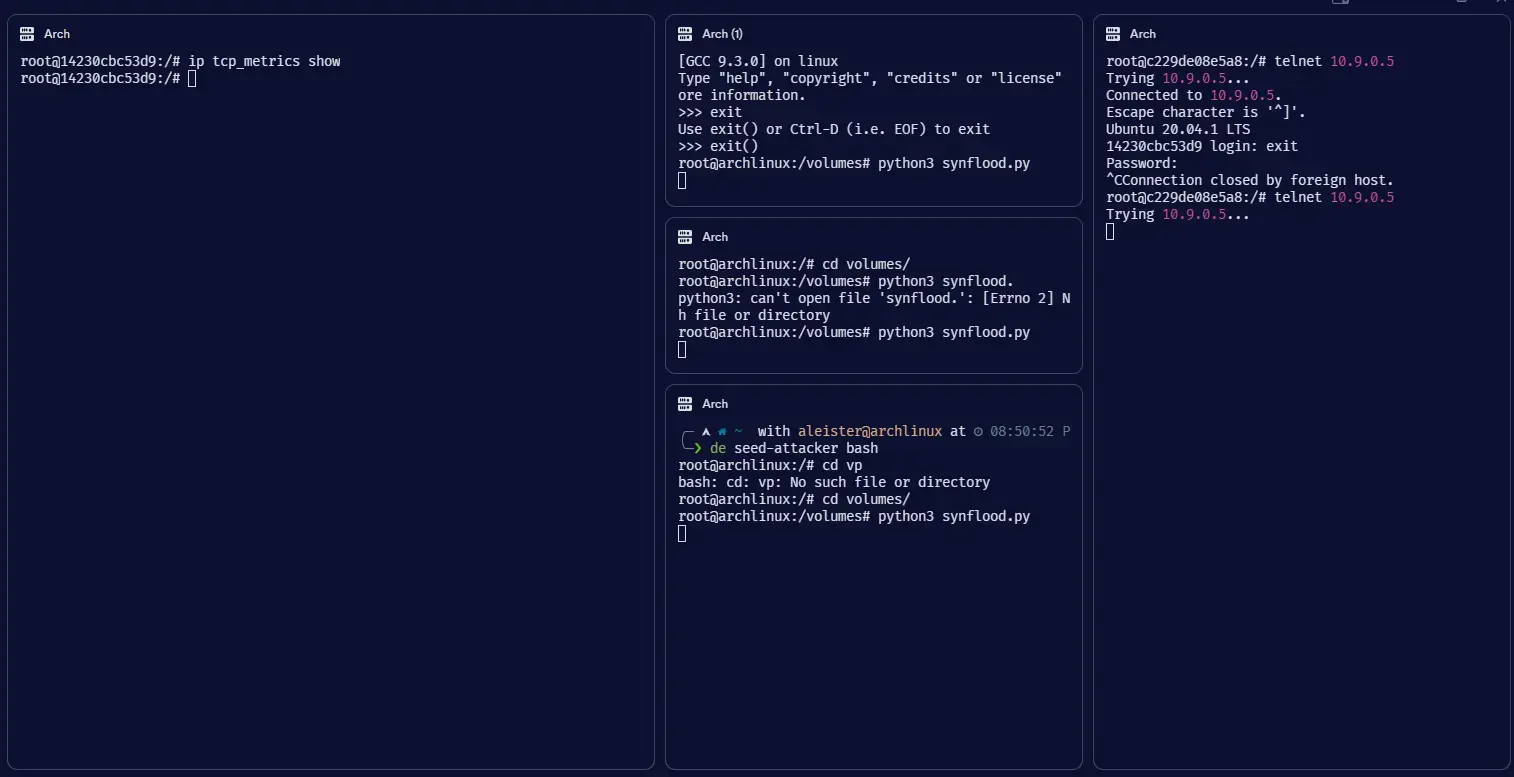Click the 'de seed-attacker bash' command
Viewport: 1514px width, 777px height.
[794, 449]
